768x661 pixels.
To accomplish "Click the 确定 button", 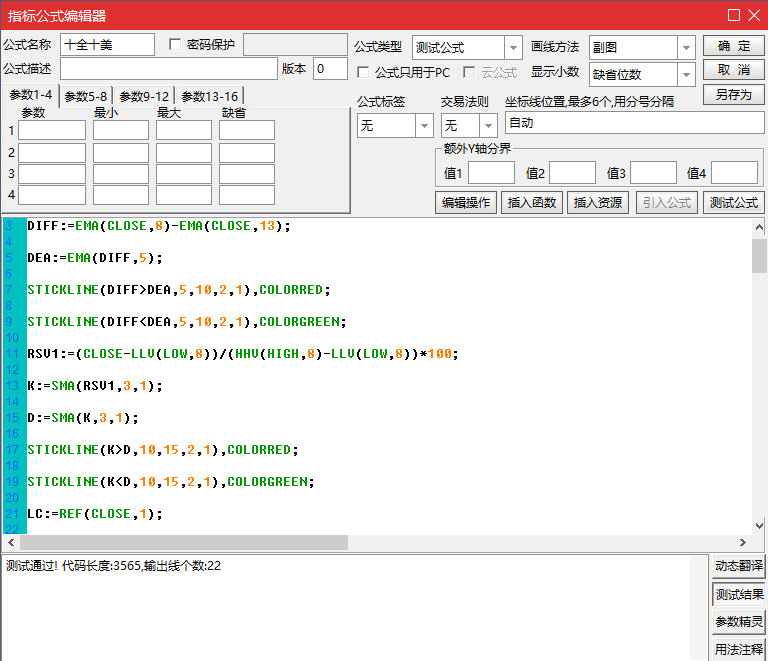I will tap(733, 46).
